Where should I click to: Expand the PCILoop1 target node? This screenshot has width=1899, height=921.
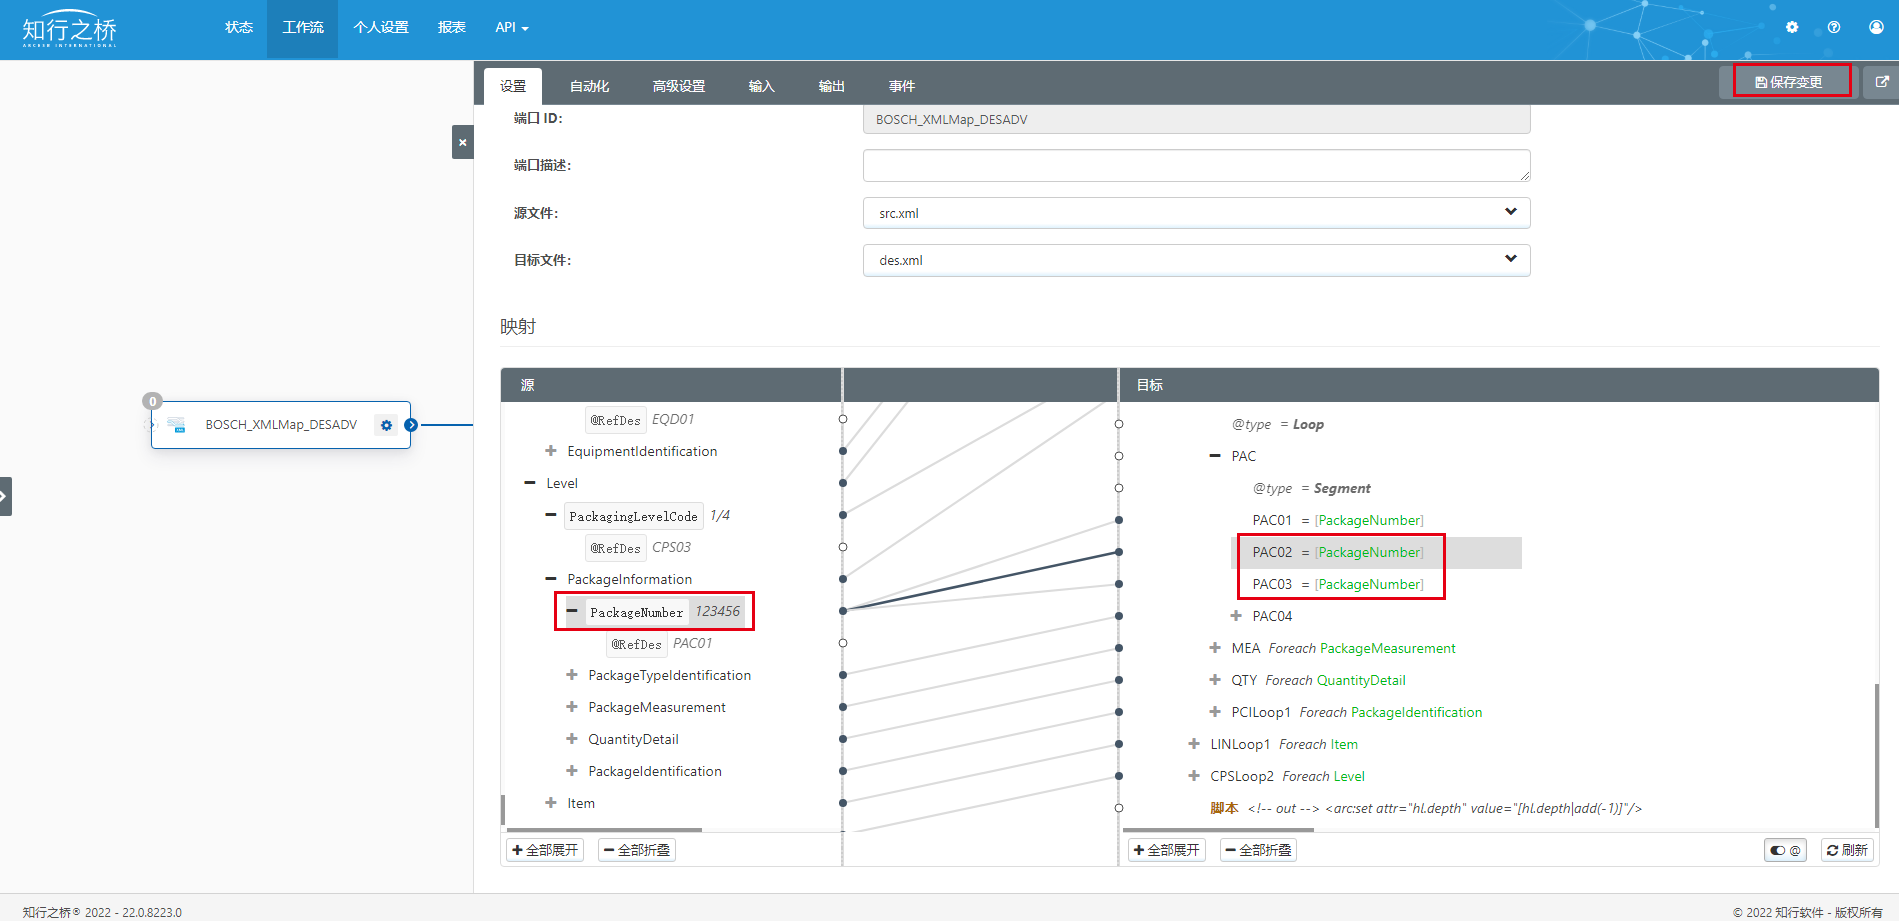(1215, 712)
